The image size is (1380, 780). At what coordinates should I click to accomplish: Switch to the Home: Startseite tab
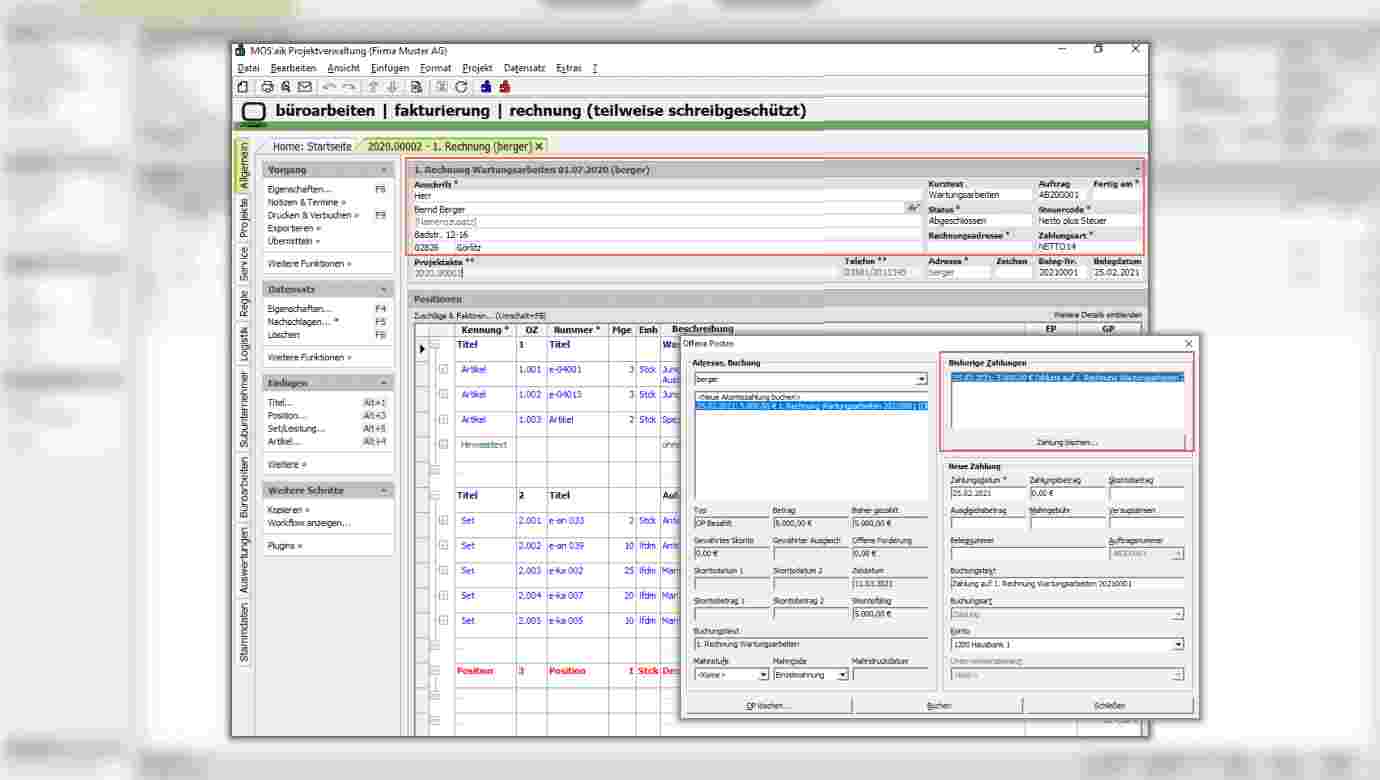[x=312, y=146]
